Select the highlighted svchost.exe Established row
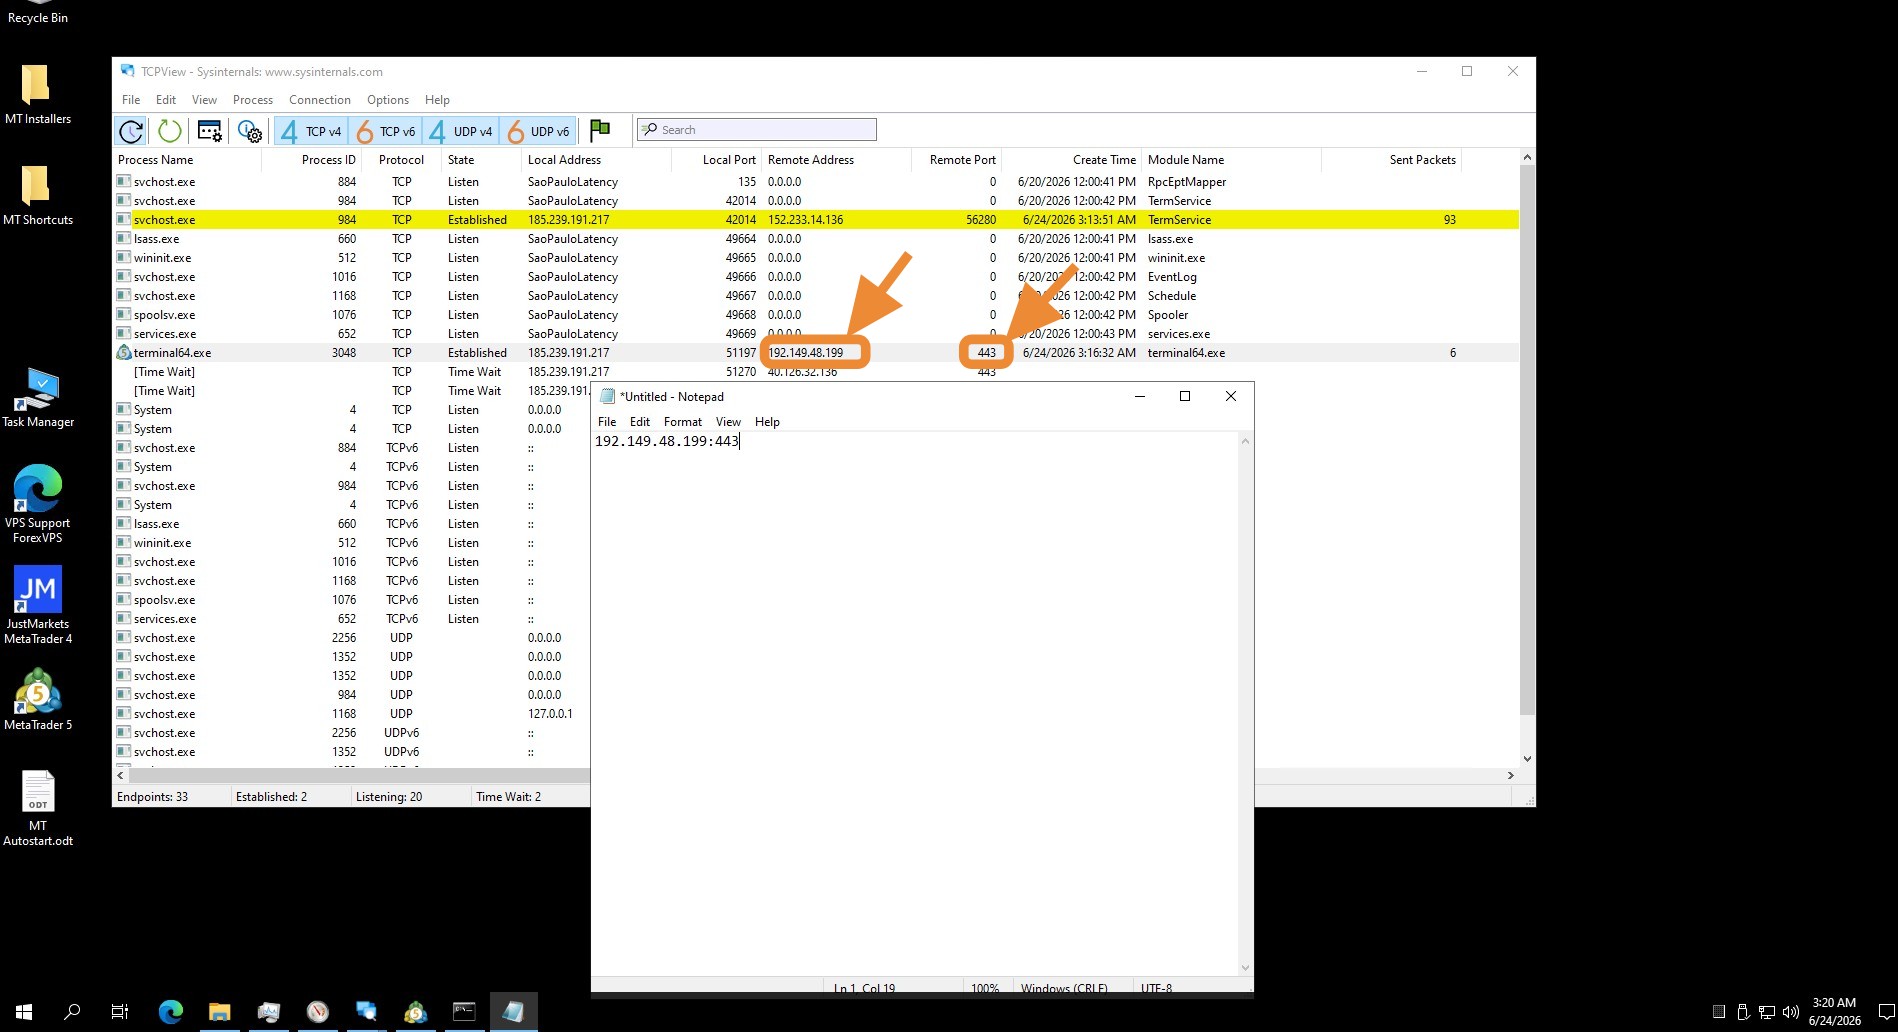The image size is (1898, 1032). click(816, 220)
